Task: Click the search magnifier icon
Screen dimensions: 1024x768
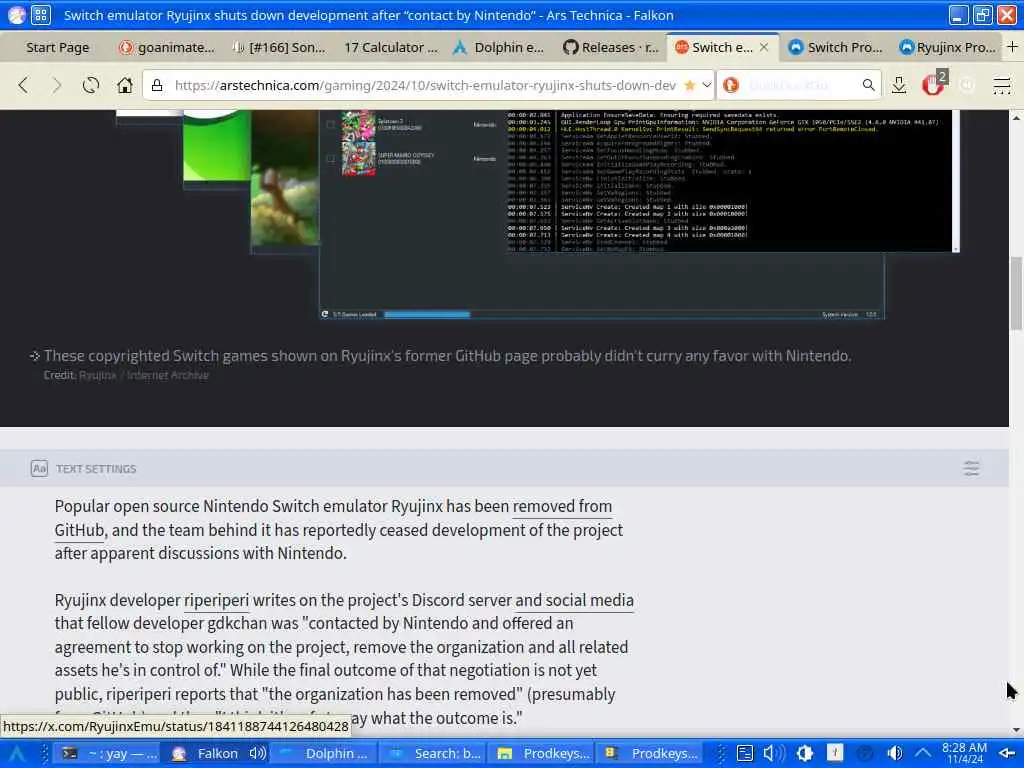Action: pyautogui.click(x=868, y=85)
